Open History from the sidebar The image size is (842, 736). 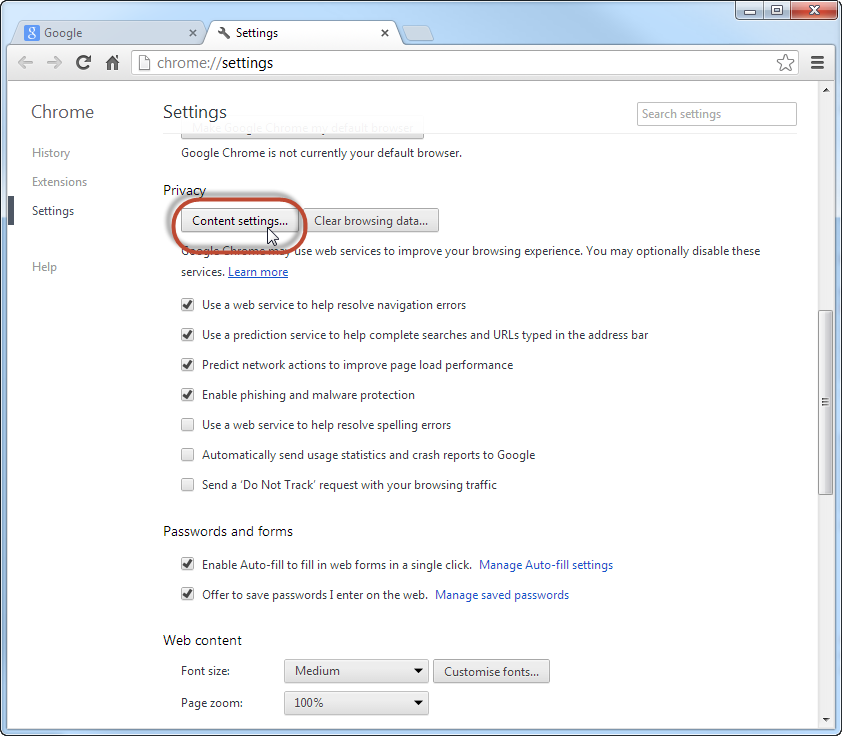[x=51, y=153]
